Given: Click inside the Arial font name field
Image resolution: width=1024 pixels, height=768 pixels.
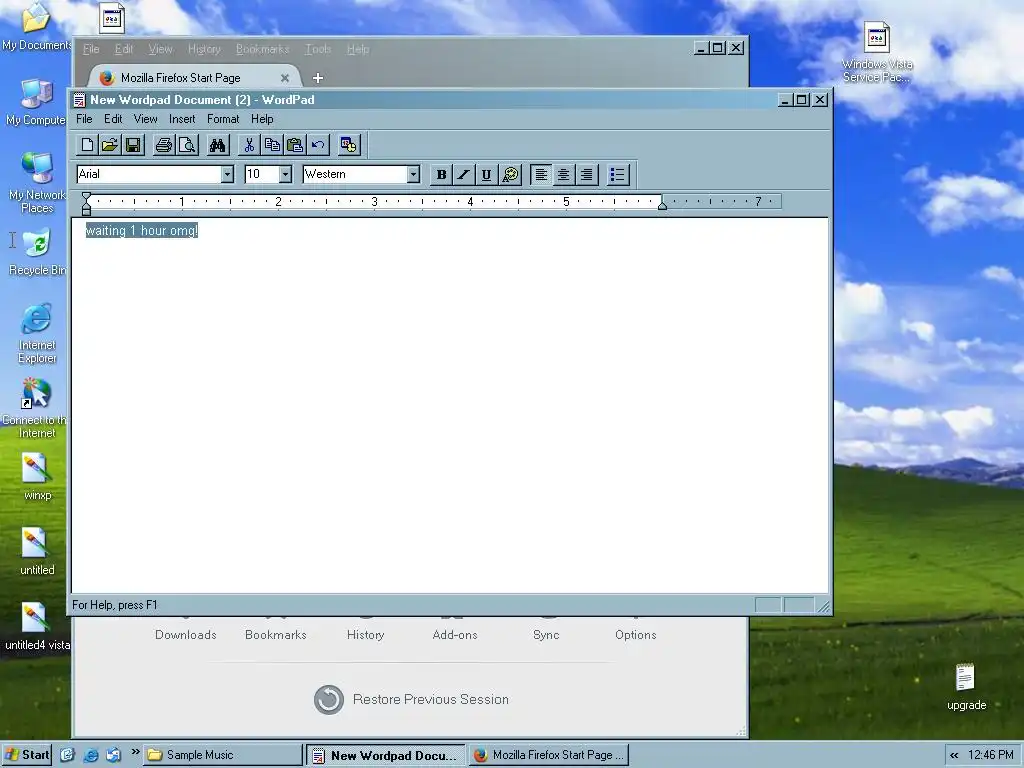Looking at the screenshot, I should click(148, 174).
